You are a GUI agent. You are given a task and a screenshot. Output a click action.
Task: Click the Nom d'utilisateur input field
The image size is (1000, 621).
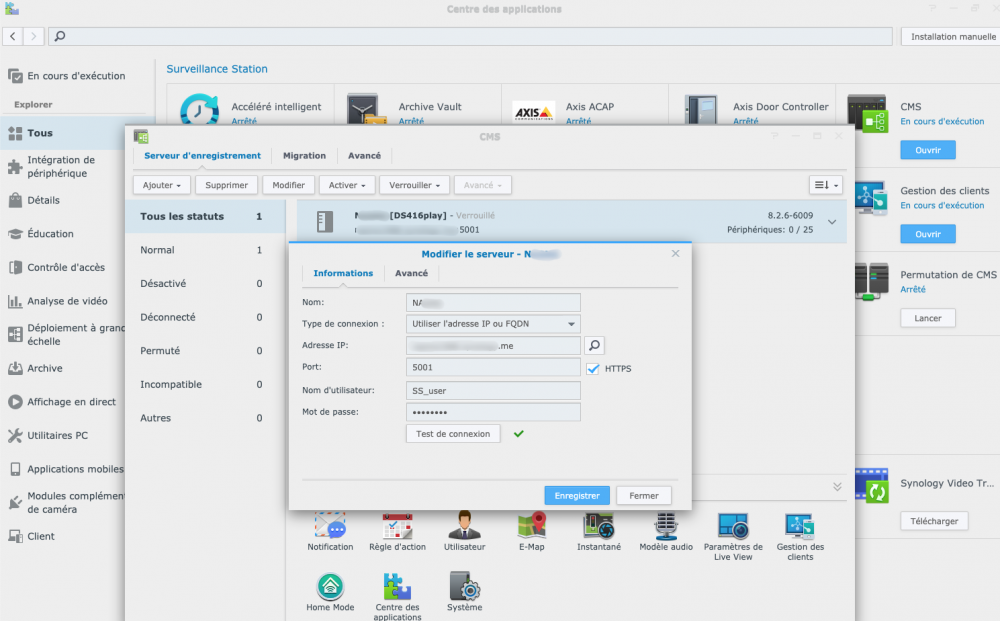(493, 390)
